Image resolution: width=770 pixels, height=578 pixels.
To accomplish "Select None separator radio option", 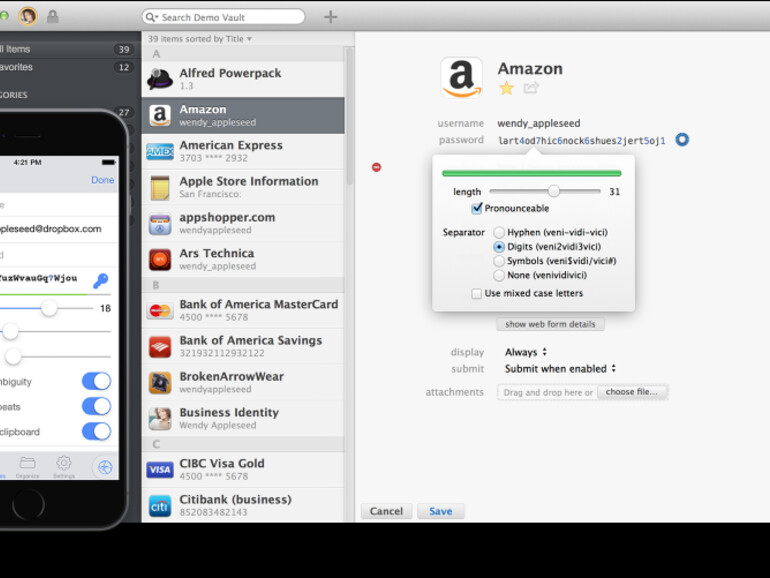I will click(x=499, y=275).
